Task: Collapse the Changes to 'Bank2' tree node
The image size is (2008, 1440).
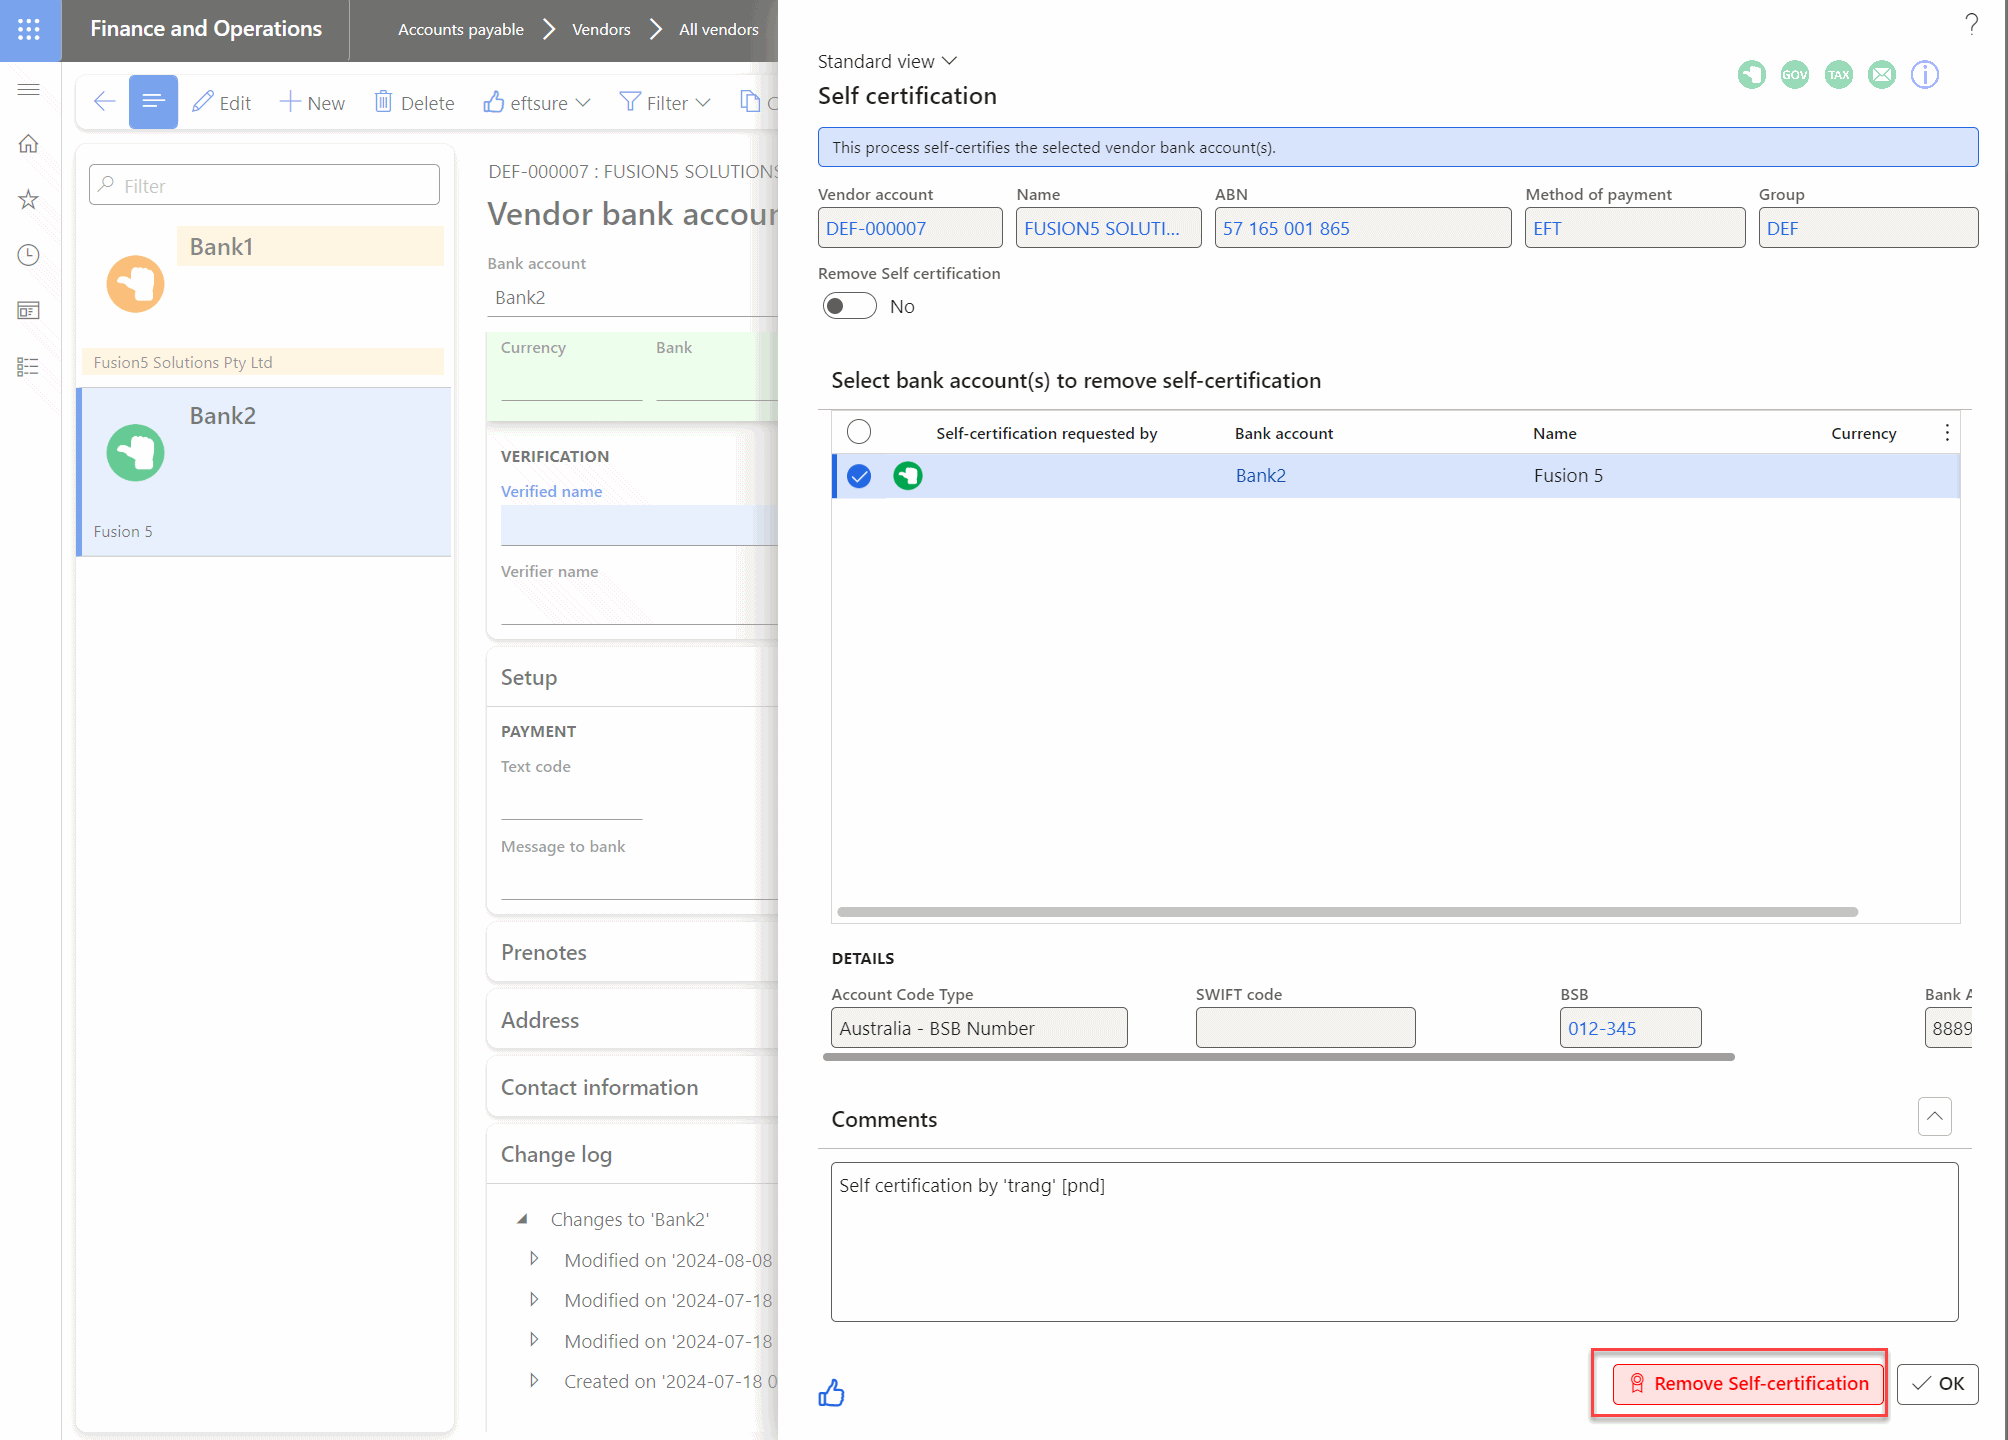Action: (522, 1219)
